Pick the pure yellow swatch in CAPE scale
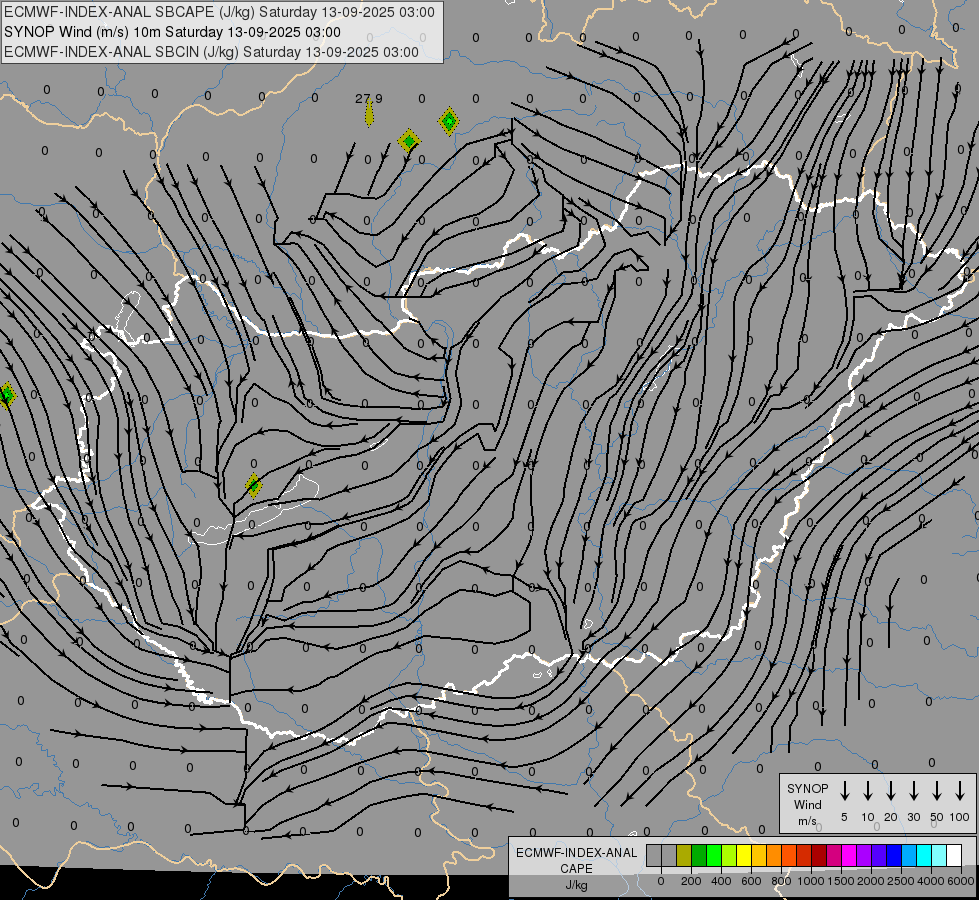979x900 pixels. click(x=744, y=855)
